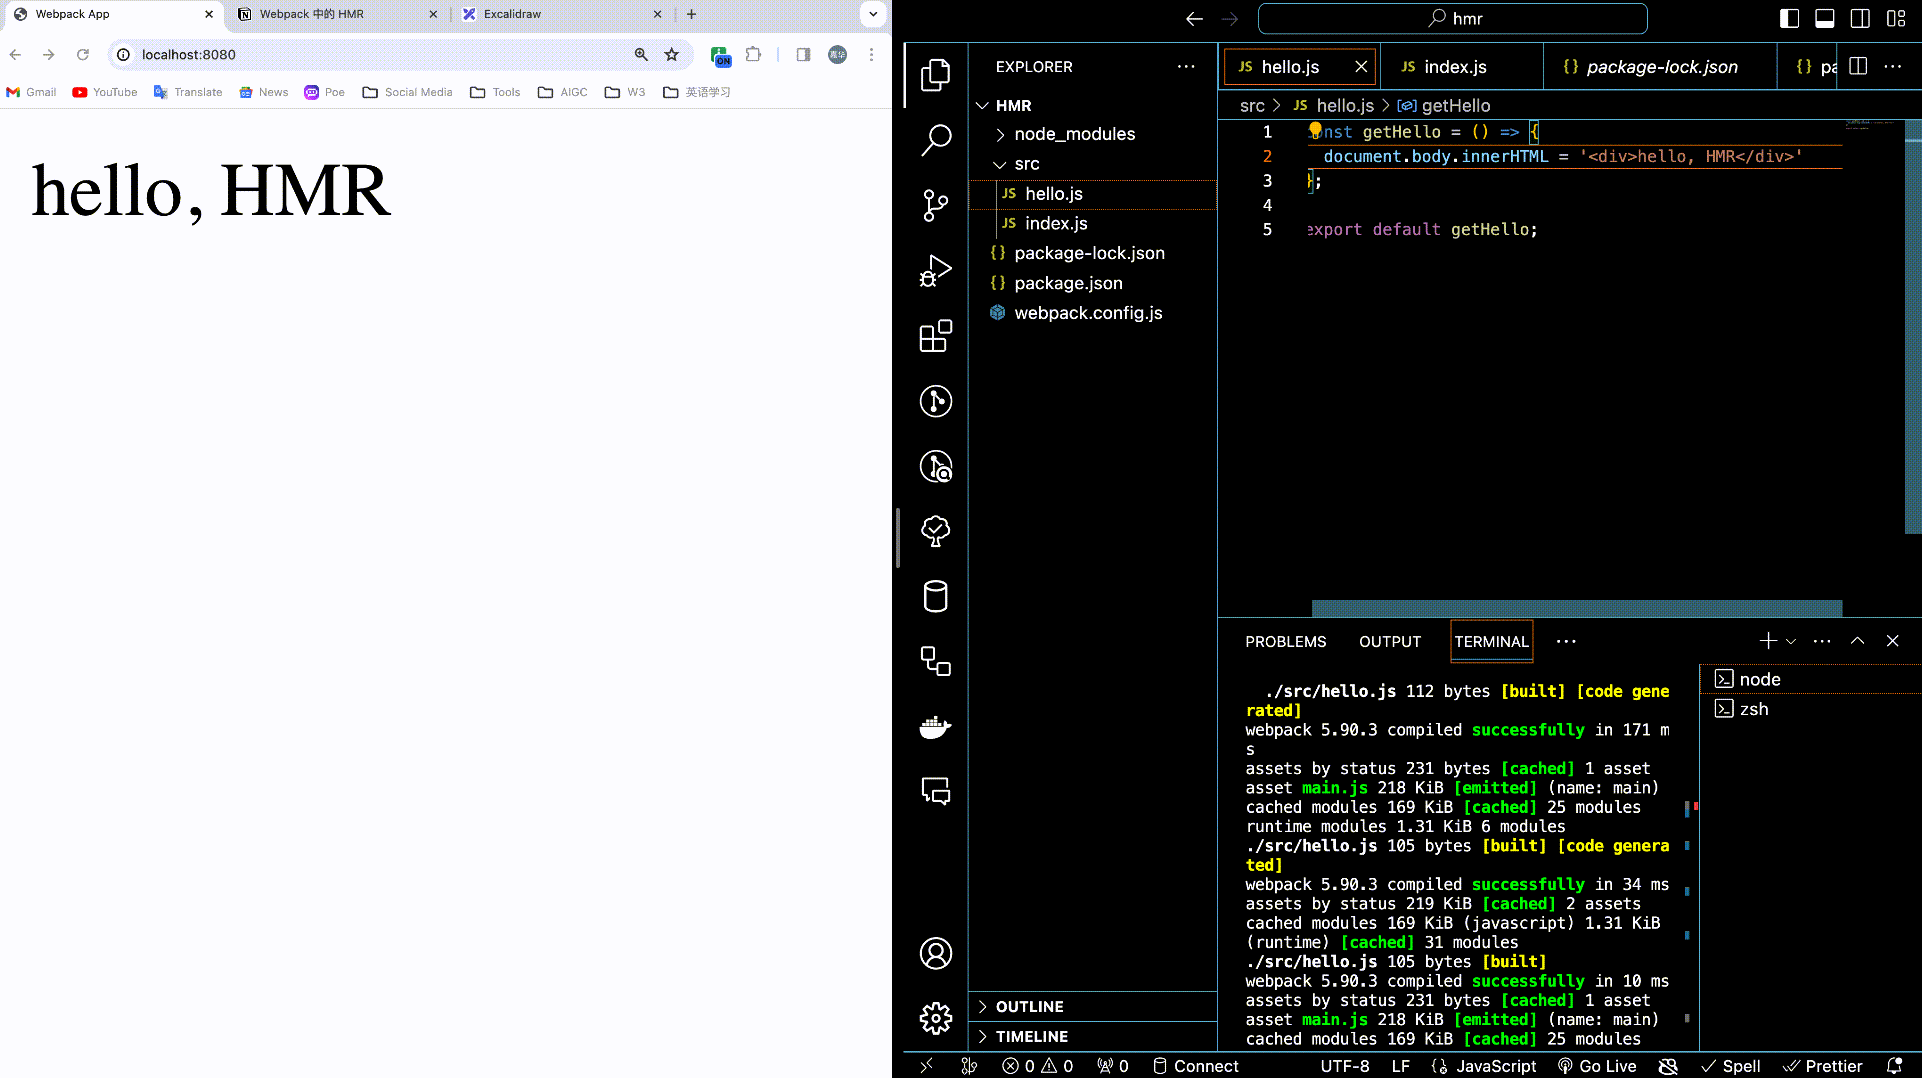Open the Manage gear menu

click(x=935, y=1019)
